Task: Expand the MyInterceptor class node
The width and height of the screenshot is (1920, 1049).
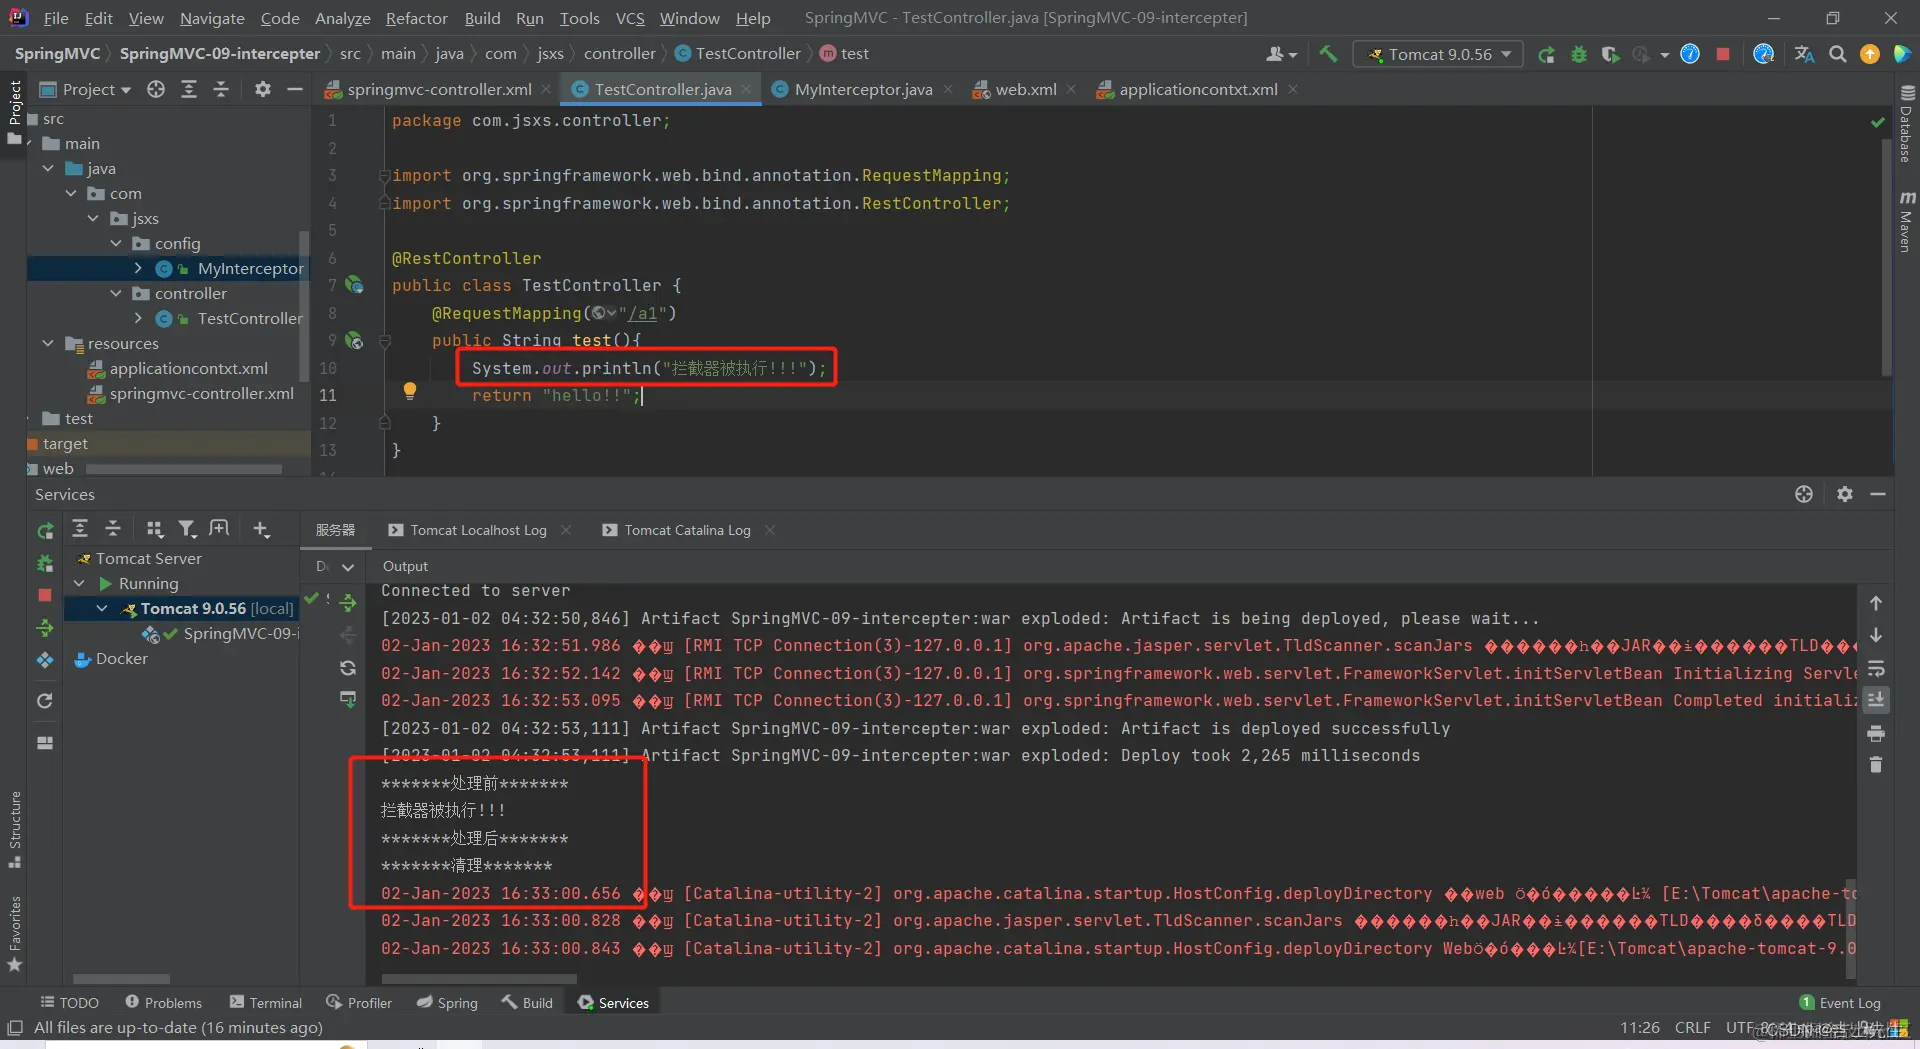Action: point(138,268)
